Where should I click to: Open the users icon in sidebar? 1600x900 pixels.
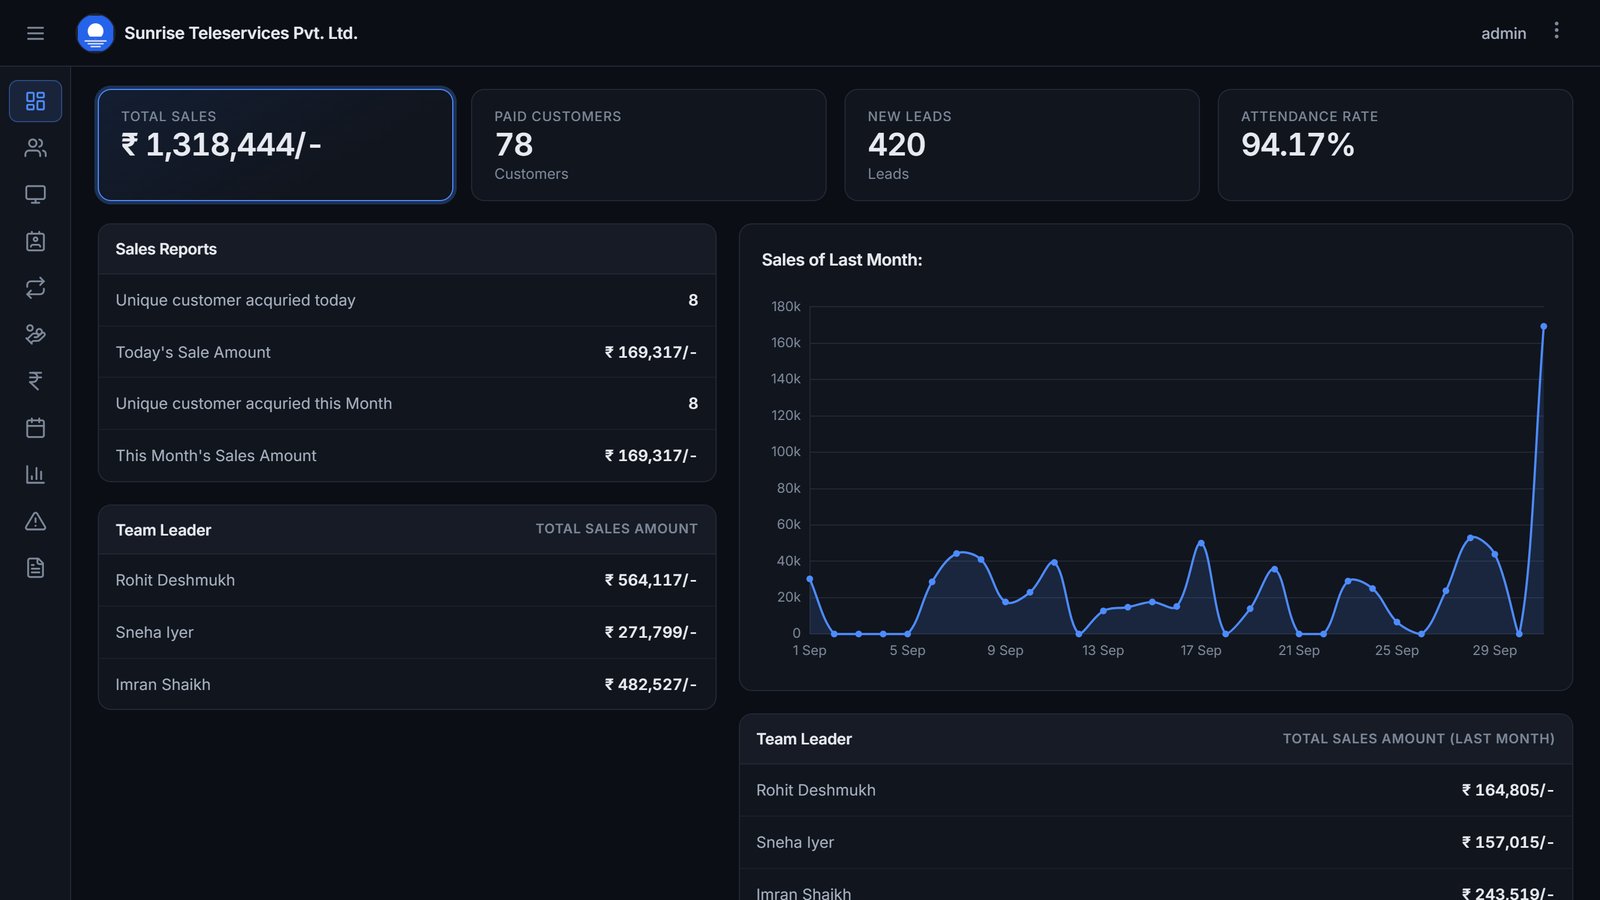[35, 148]
